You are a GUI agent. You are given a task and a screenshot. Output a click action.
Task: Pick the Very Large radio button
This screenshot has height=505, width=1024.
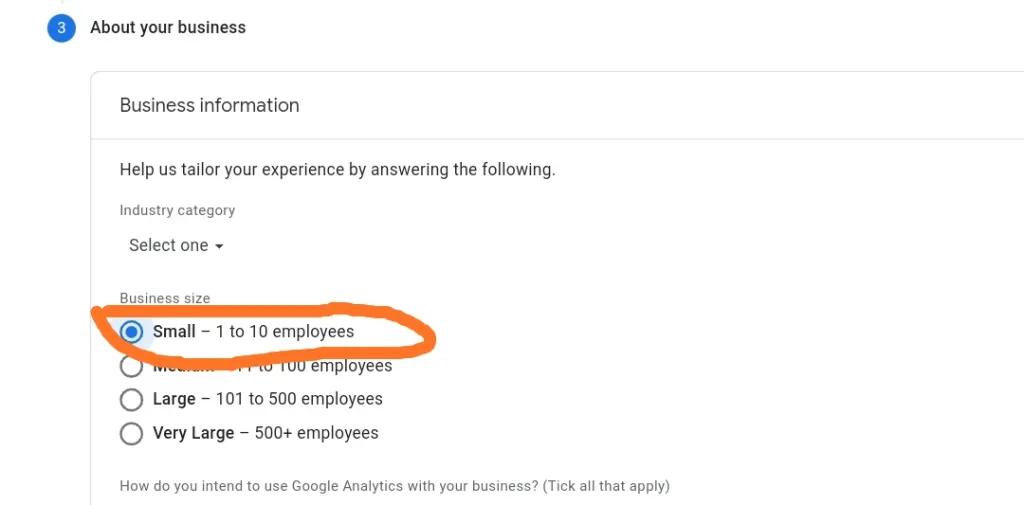point(131,433)
